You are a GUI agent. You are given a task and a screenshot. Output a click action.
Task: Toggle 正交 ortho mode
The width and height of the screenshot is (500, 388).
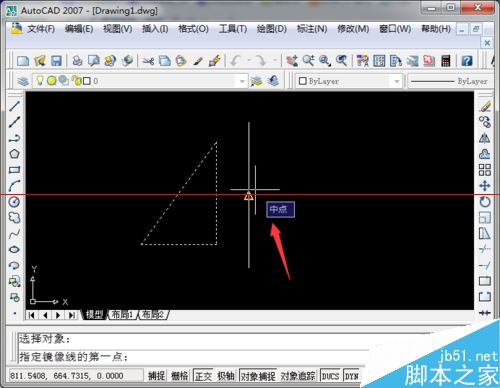(x=203, y=376)
